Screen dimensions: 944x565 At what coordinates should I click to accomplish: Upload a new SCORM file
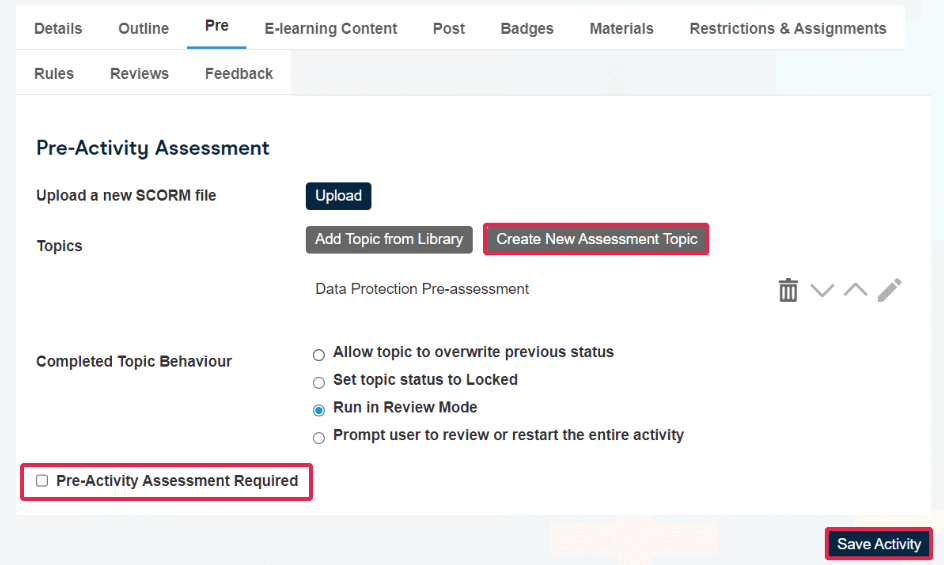click(338, 196)
